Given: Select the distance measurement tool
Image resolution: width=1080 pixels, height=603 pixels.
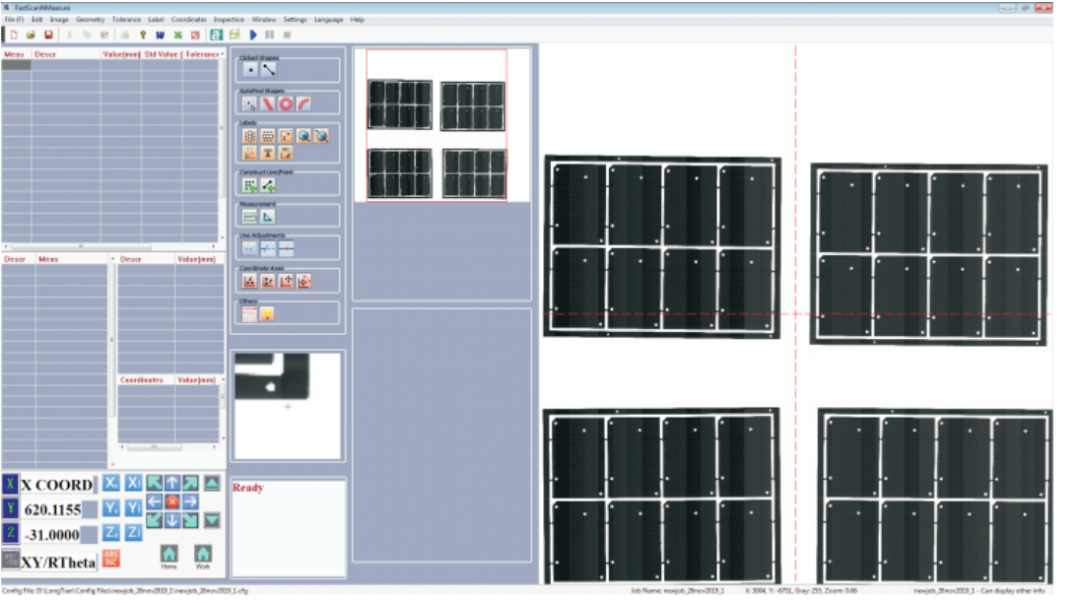Looking at the screenshot, I should coord(249,217).
